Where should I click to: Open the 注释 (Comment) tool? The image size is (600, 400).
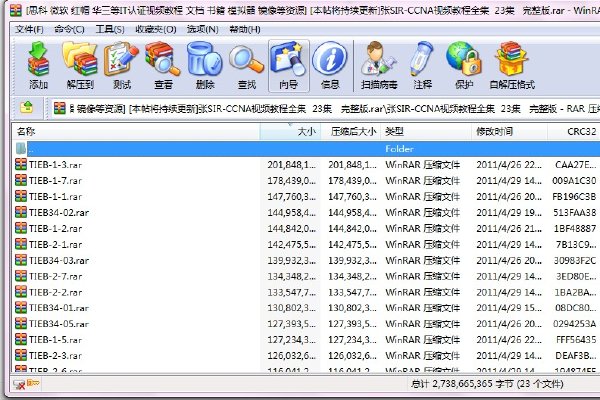click(422, 66)
